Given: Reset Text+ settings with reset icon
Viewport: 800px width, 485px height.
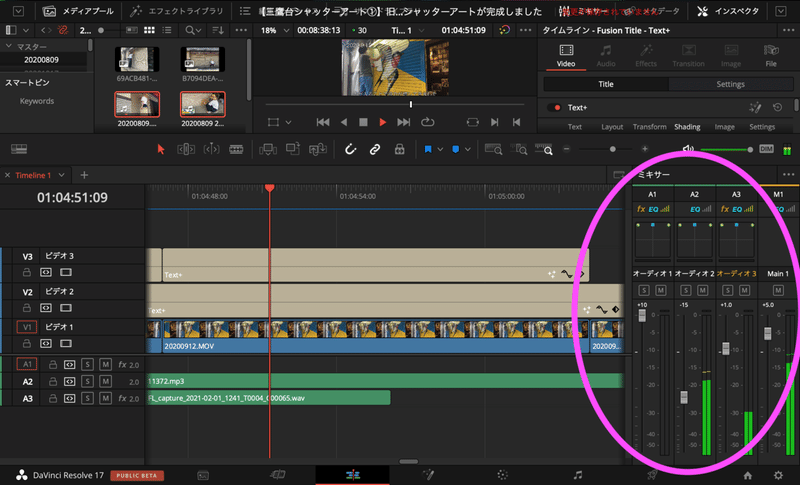Looking at the screenshot, I should [x=778, y=108].
